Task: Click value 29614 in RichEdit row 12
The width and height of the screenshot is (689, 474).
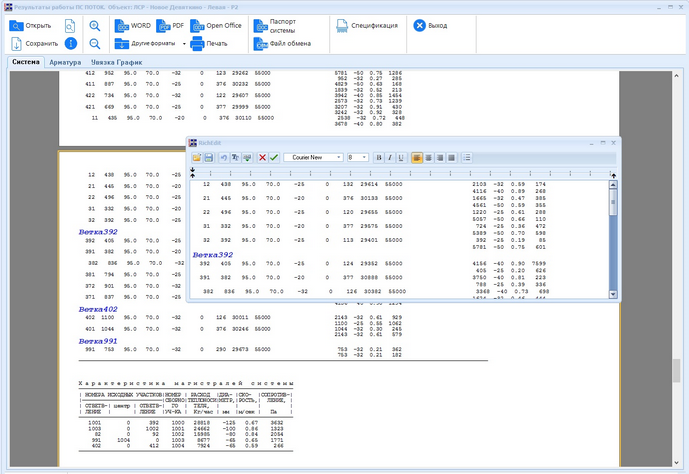Action: (x=369, y=185)
